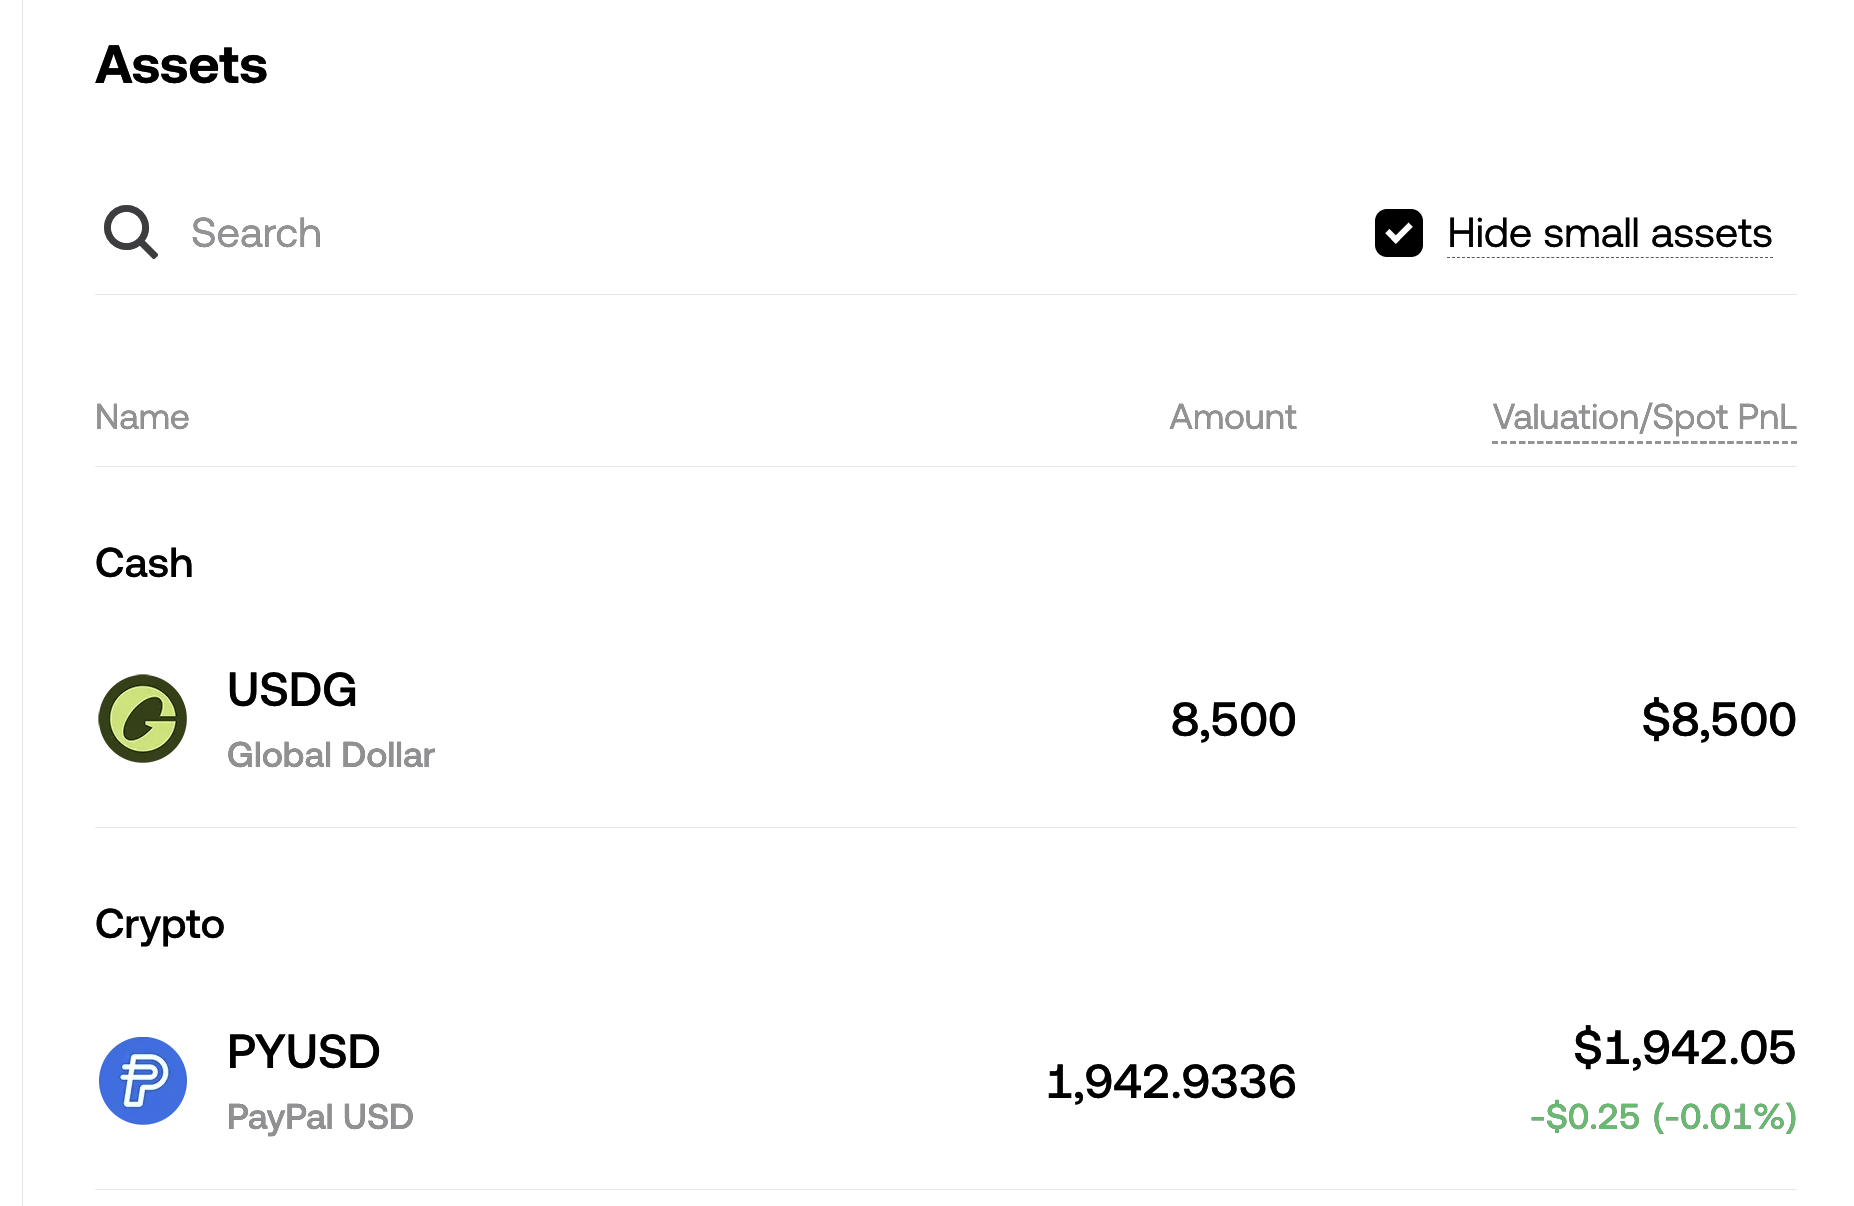Uncheck the Hide small assets checkbox

pos(1398,233)
